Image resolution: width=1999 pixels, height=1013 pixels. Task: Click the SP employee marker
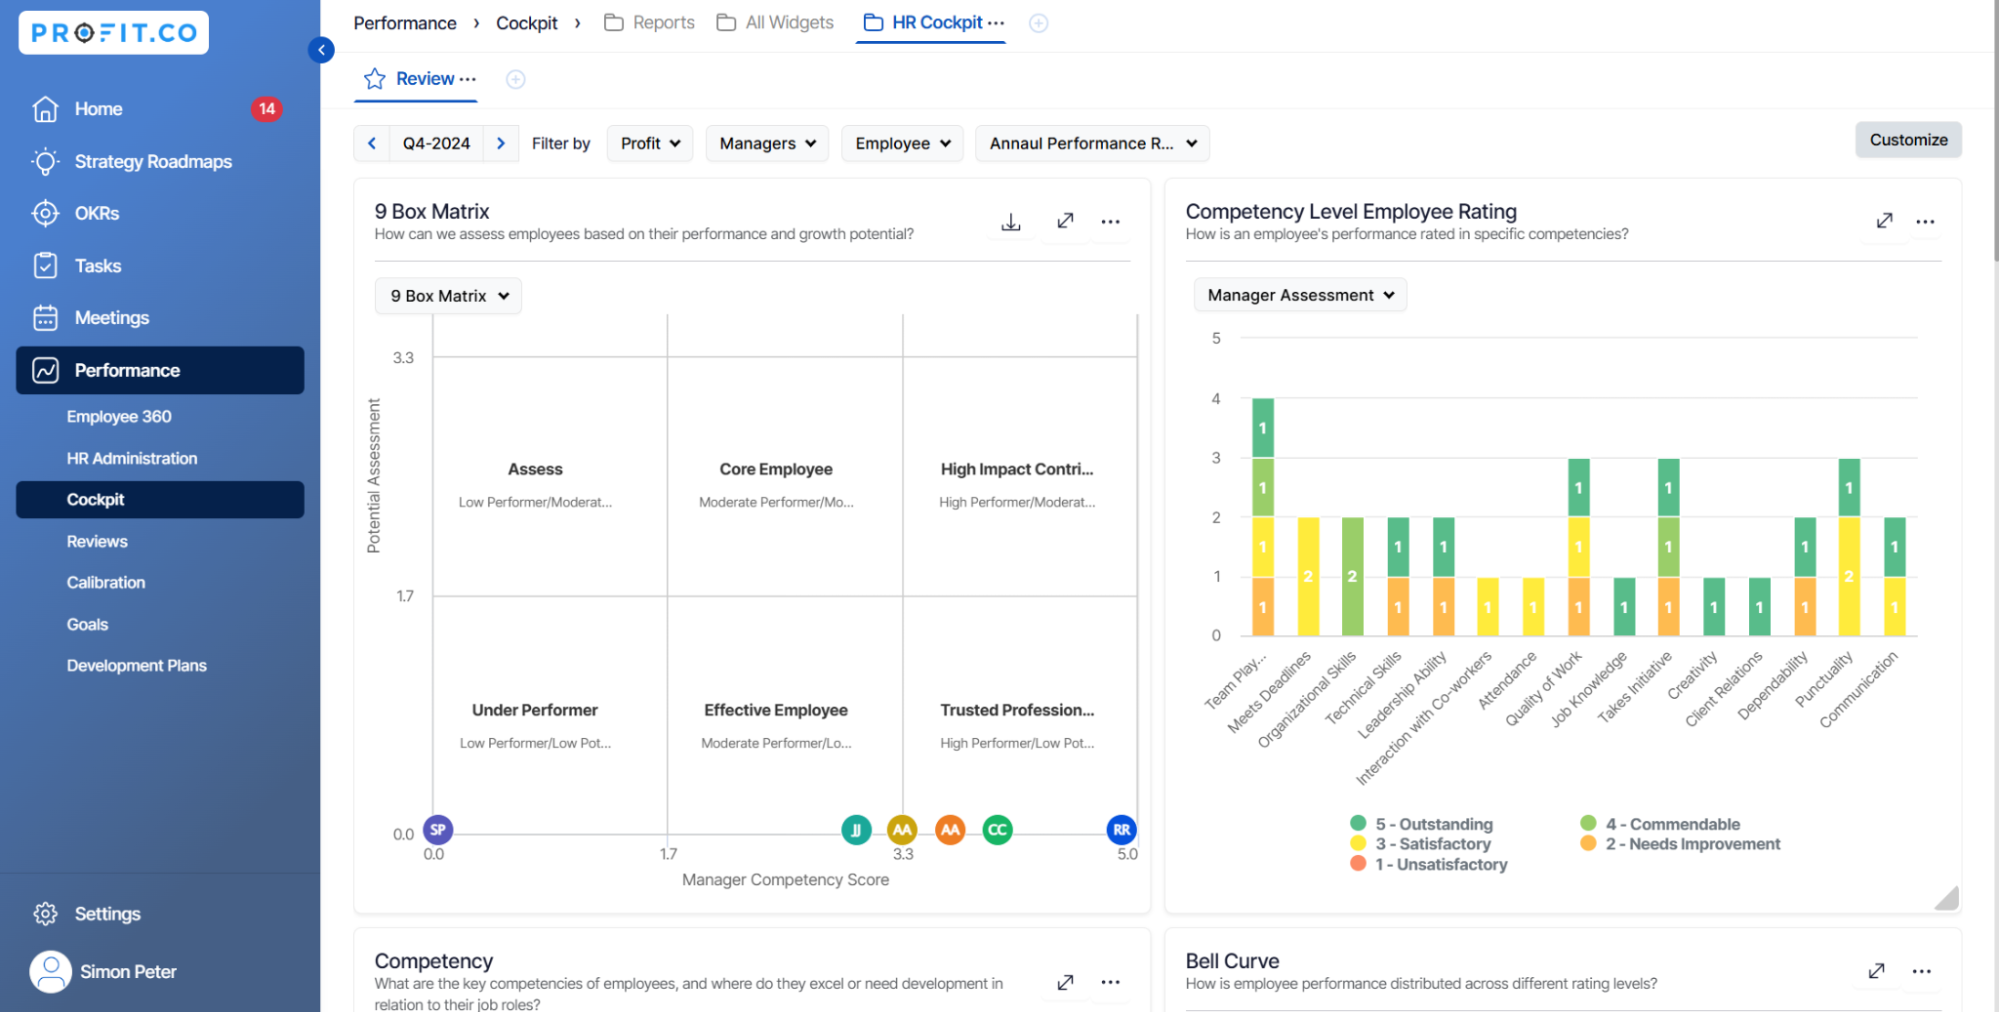(x=438, y=829)
